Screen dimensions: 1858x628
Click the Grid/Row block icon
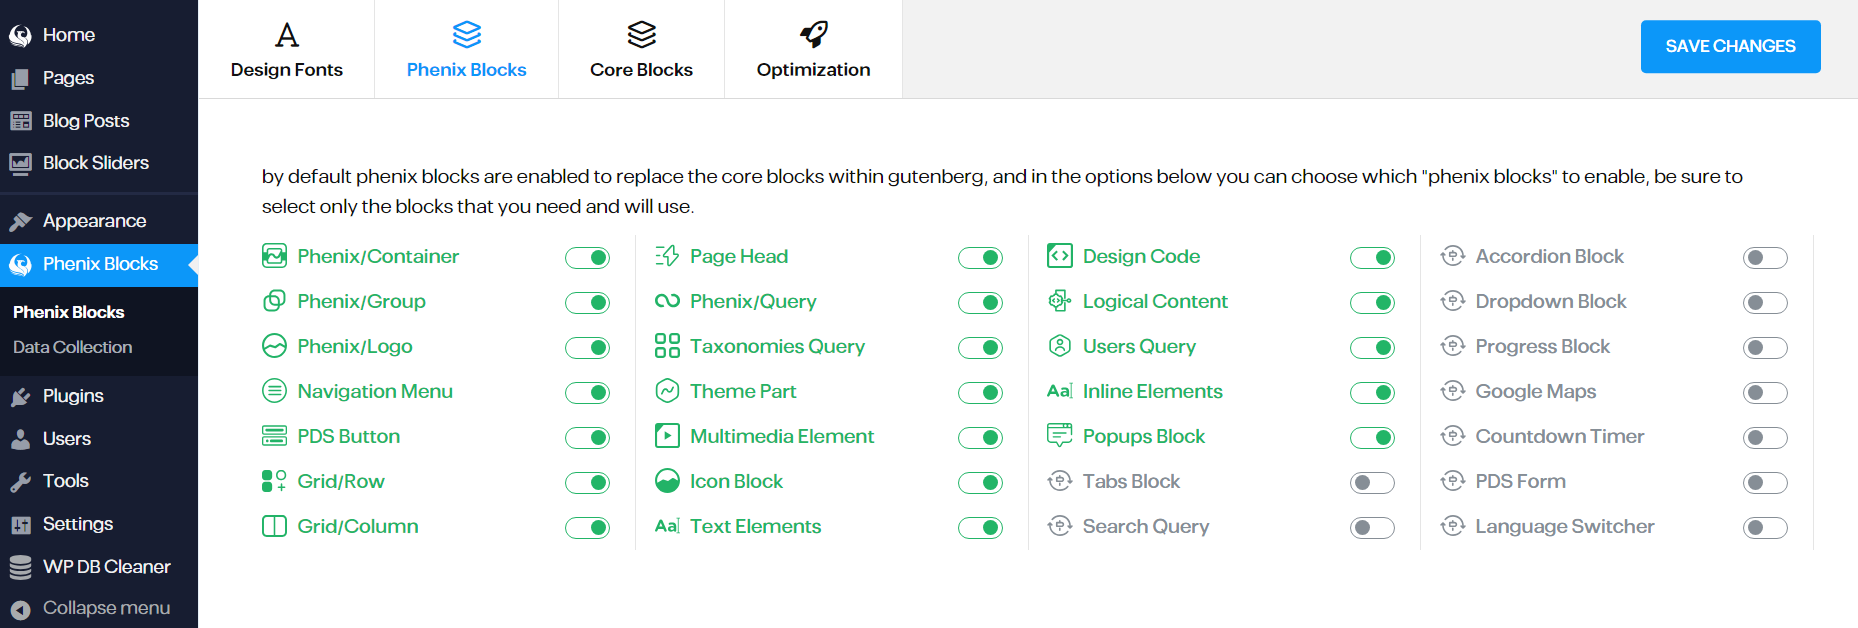[274, 481]
